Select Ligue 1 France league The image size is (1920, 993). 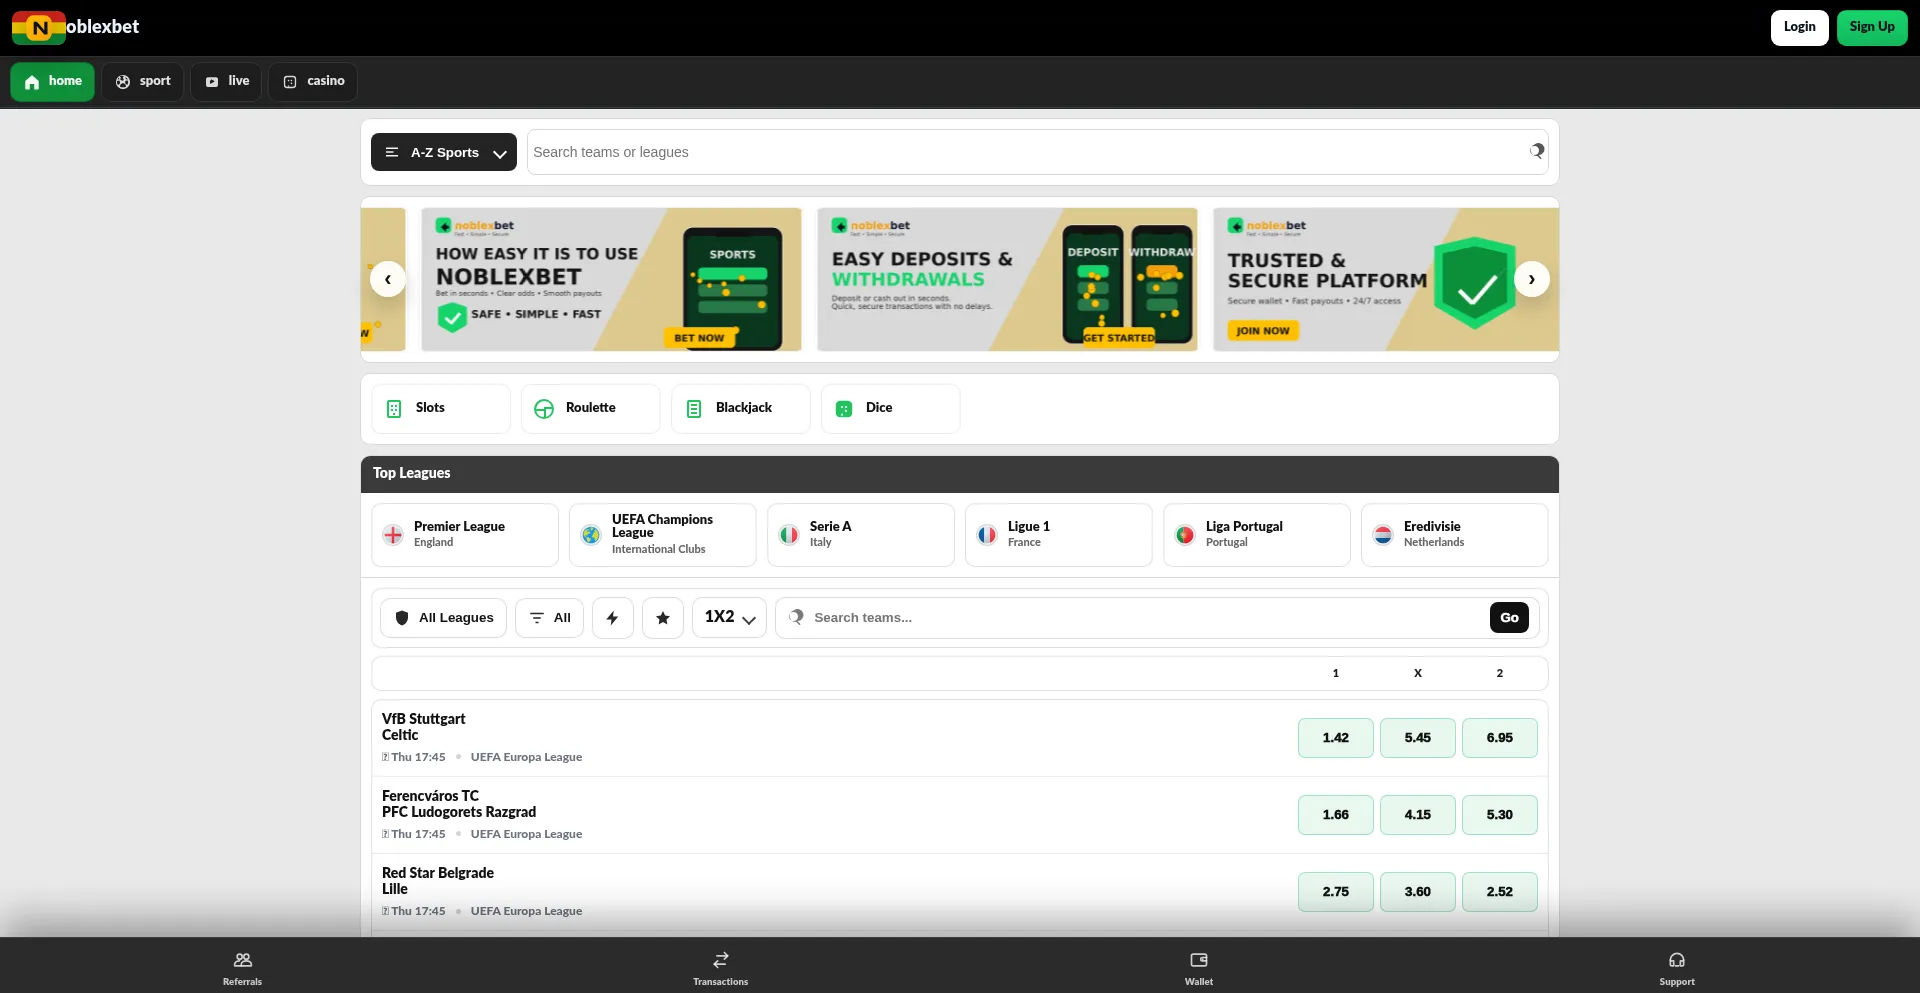1059,535
